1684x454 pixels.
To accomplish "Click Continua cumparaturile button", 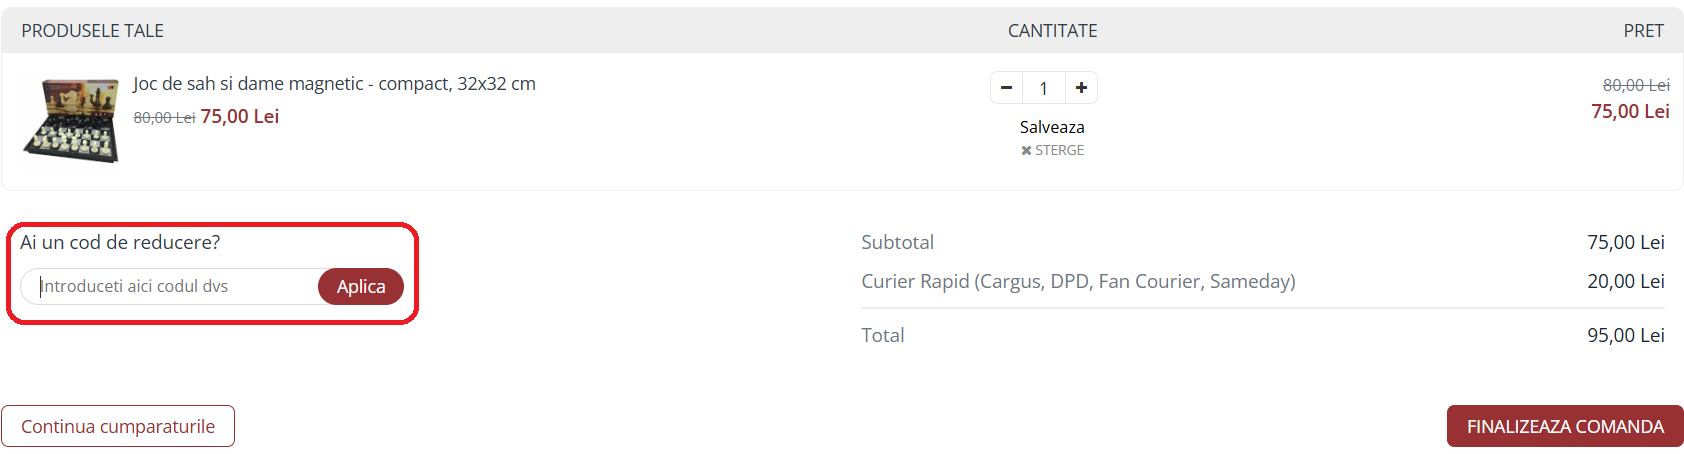I will click(118, 426).
